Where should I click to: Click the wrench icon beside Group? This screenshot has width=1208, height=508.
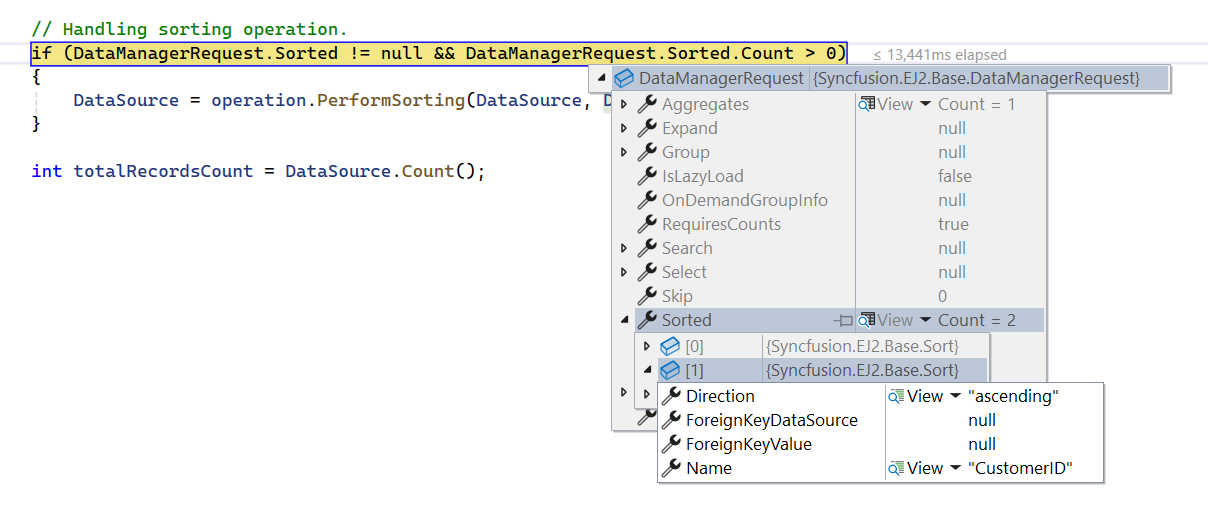point(646,152)
